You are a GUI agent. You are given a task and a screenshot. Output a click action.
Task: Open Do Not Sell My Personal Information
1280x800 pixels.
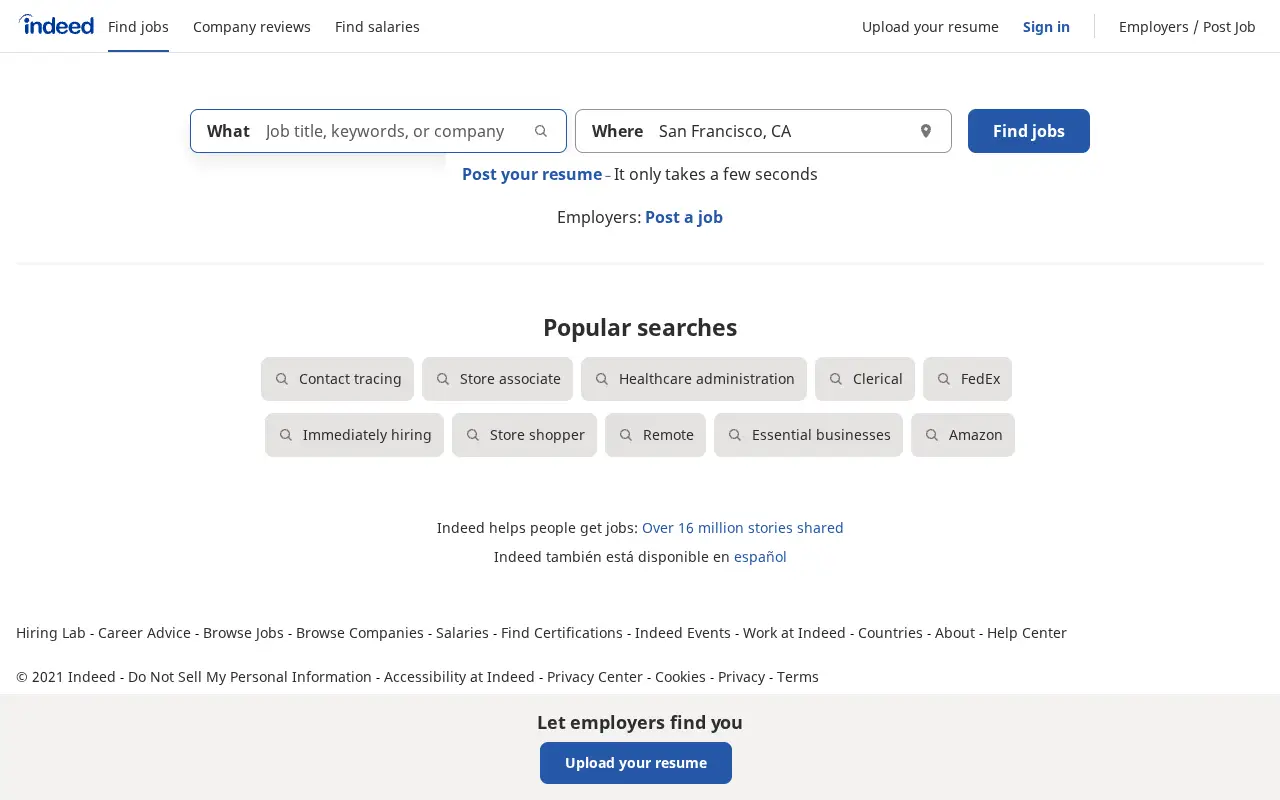click(x=250, y=677)
